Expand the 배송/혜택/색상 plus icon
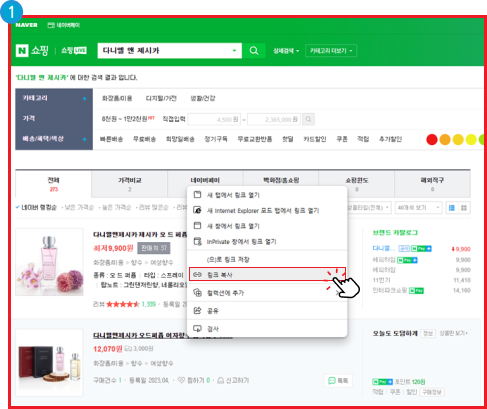The image size is (487, 409). point(85,139)
